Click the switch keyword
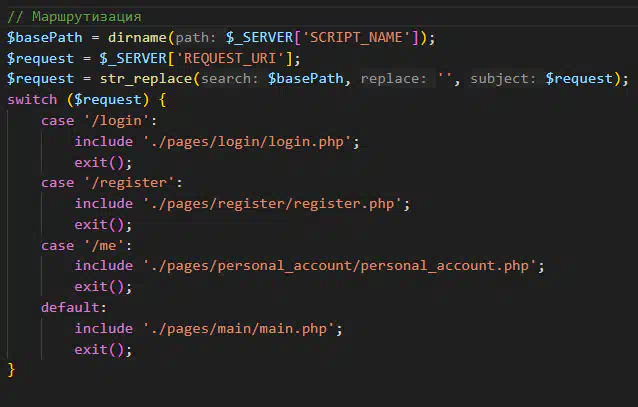 coord(32,99)
